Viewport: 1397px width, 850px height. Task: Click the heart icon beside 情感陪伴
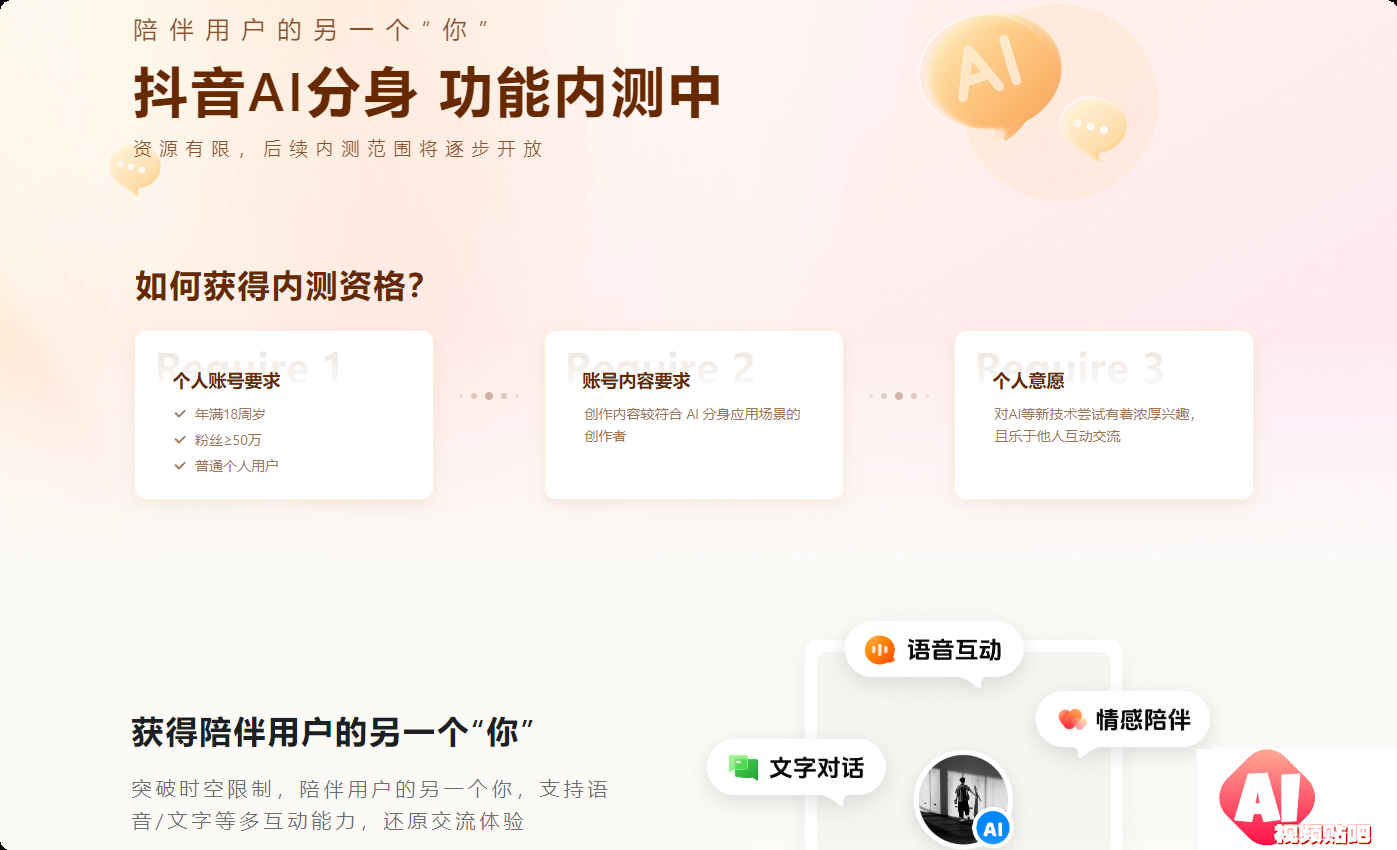1072,719
